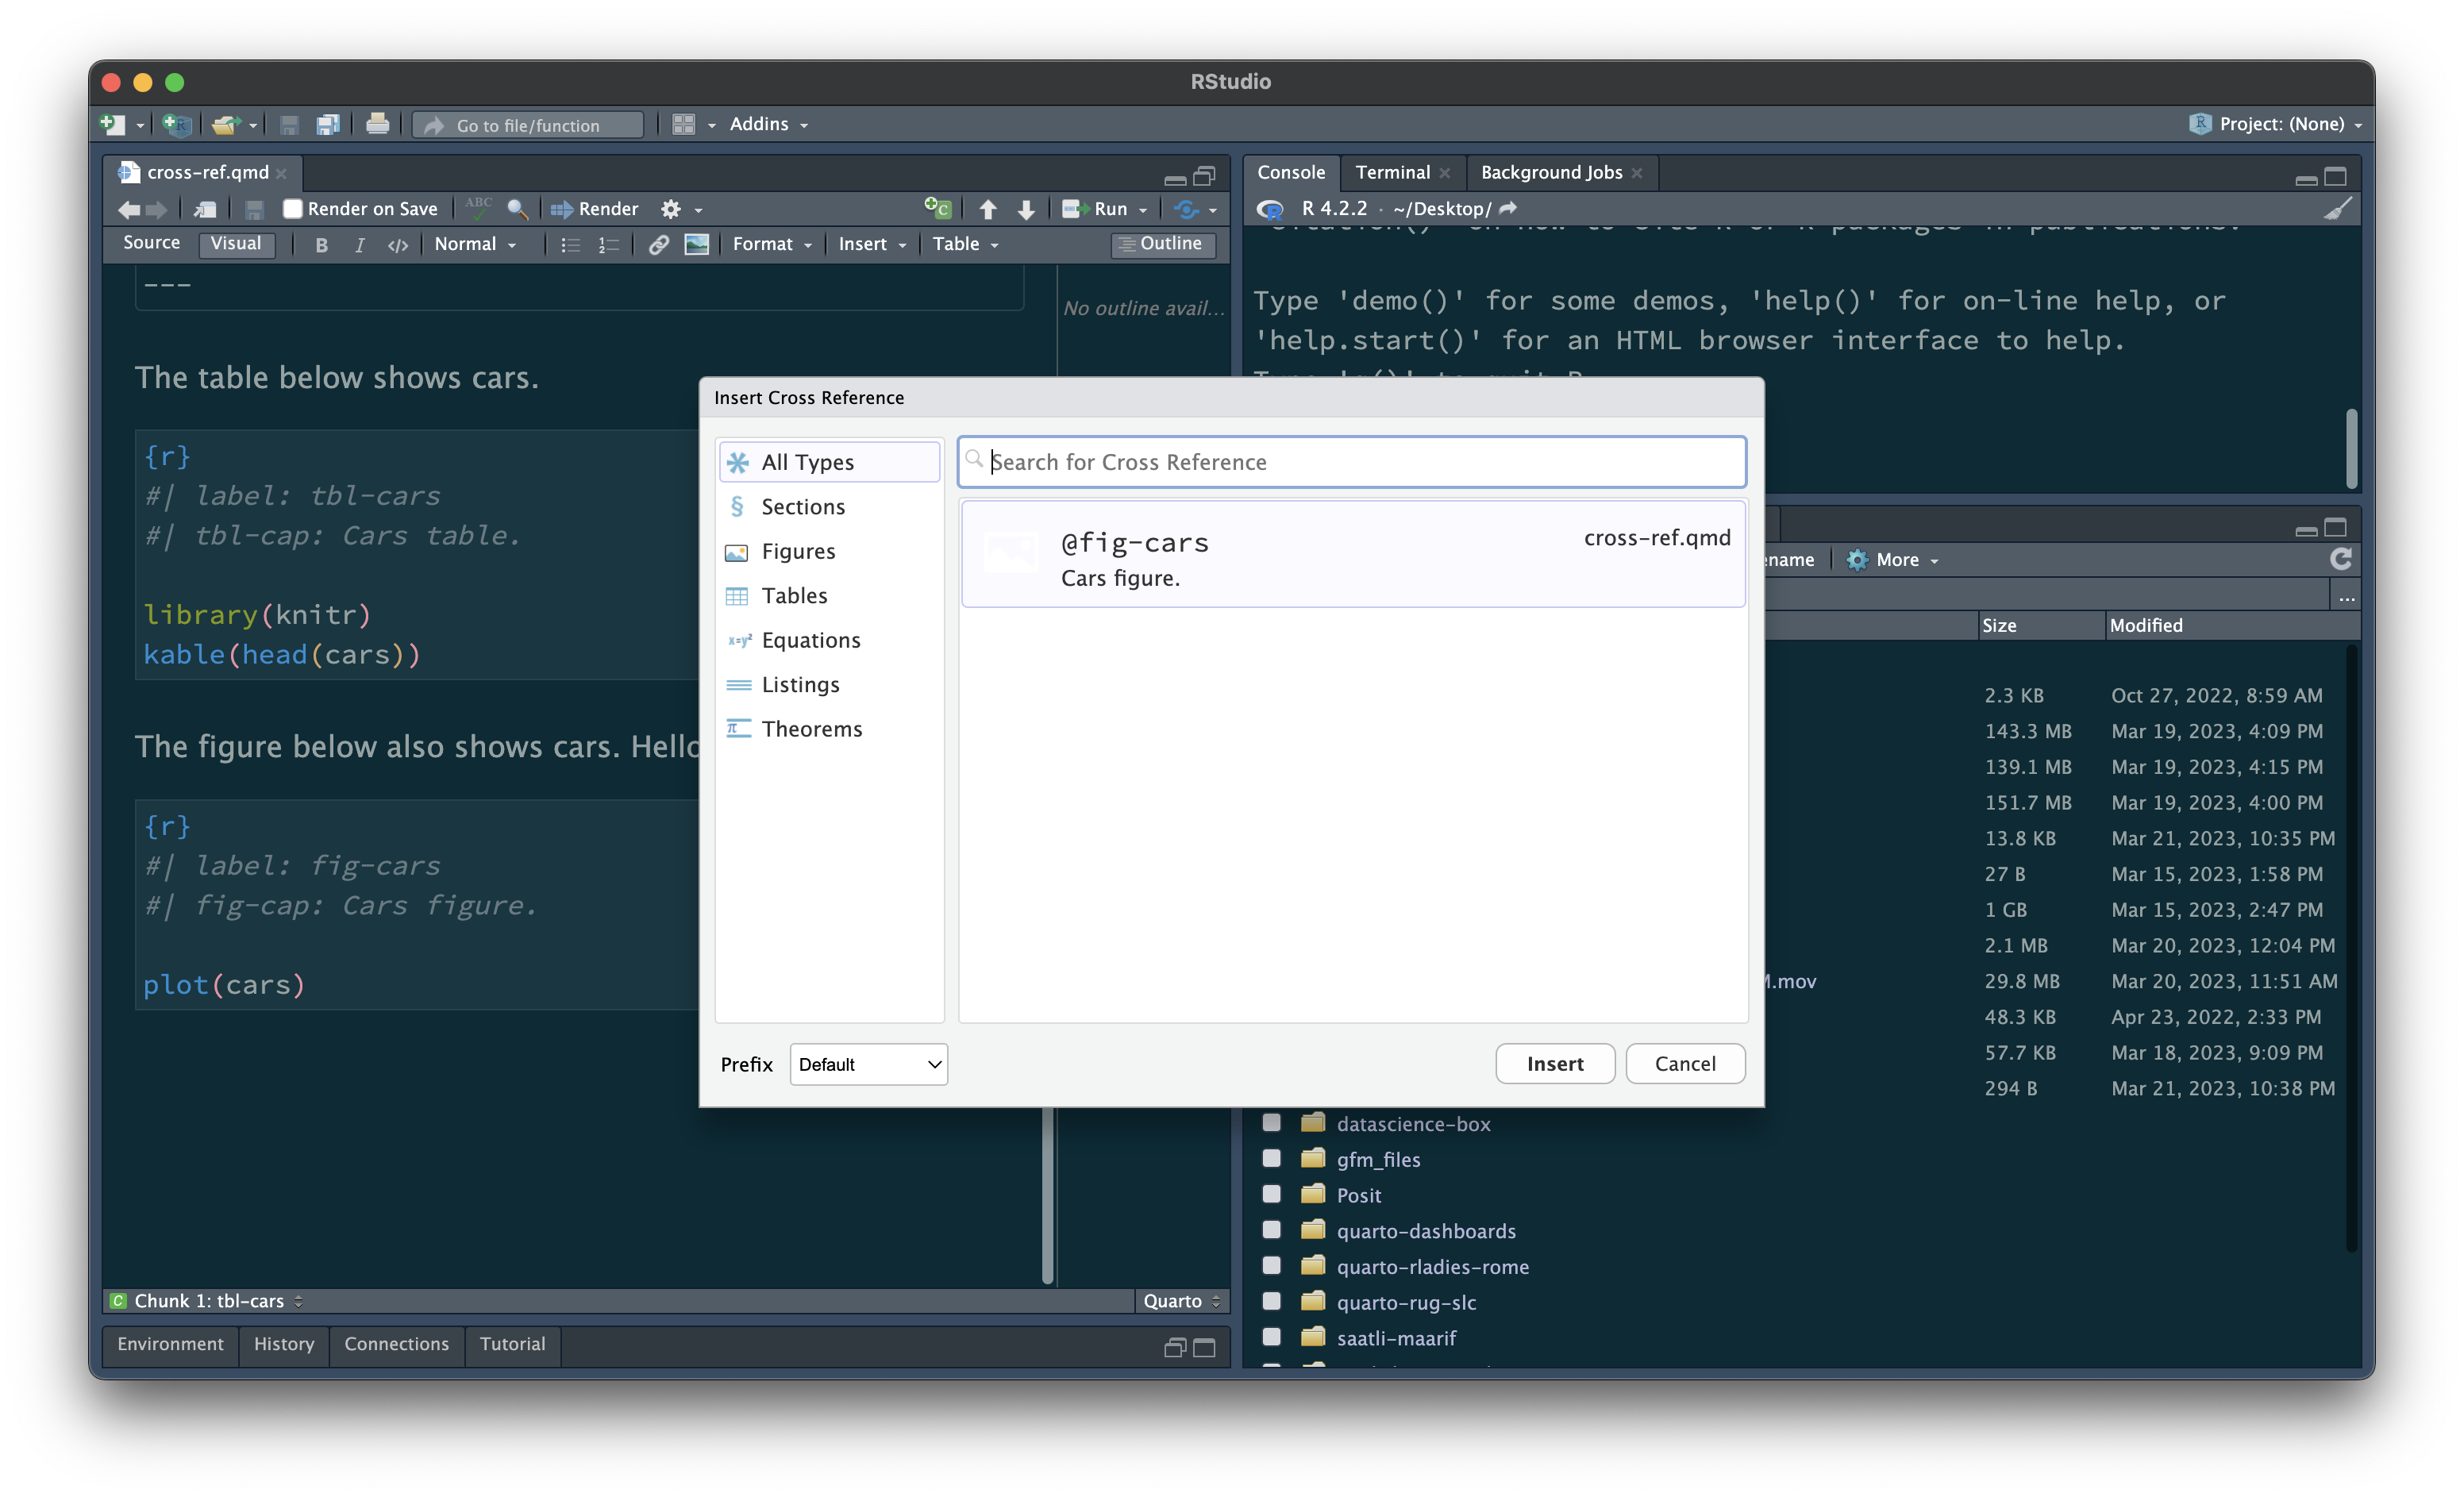Open the Table dropdown menu
The image size is (2464, 1497).
coord(965,245)
